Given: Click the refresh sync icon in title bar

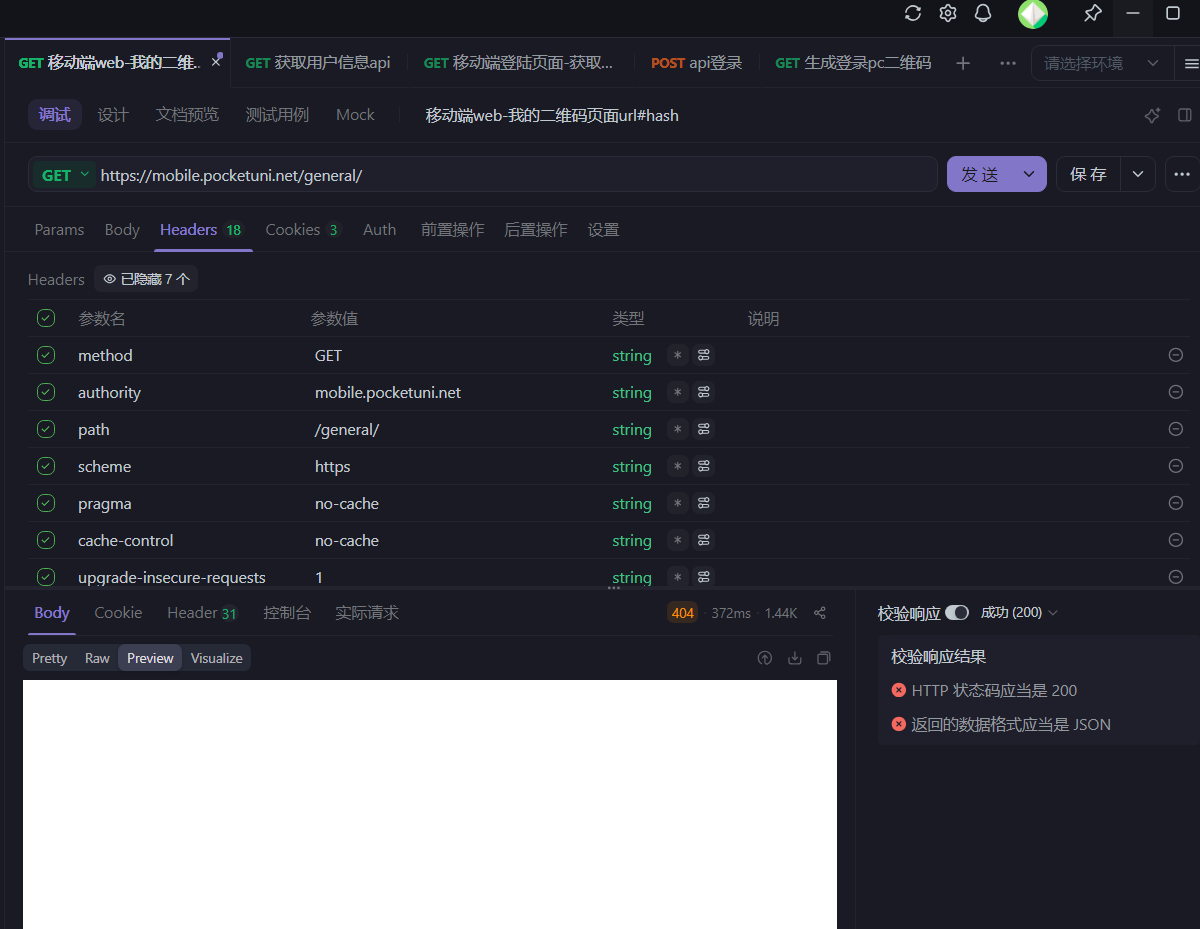Looking at the screenshot, I should [912, 13].
